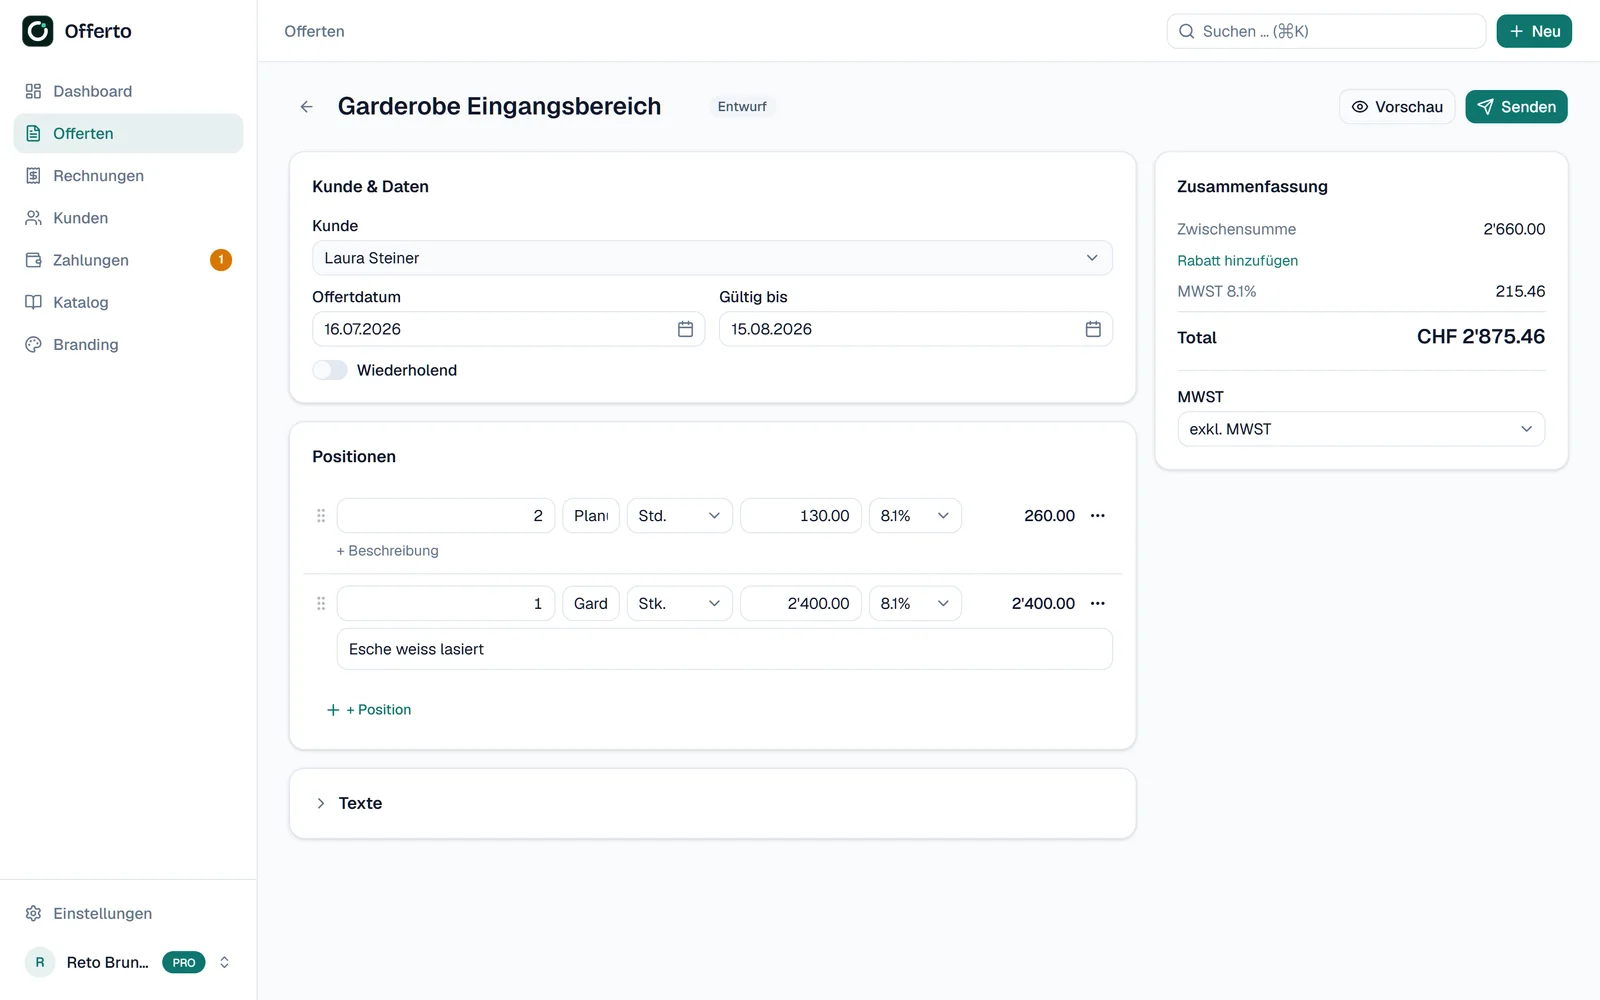Open the Vorschau preview

click(x=1397, y=107)
